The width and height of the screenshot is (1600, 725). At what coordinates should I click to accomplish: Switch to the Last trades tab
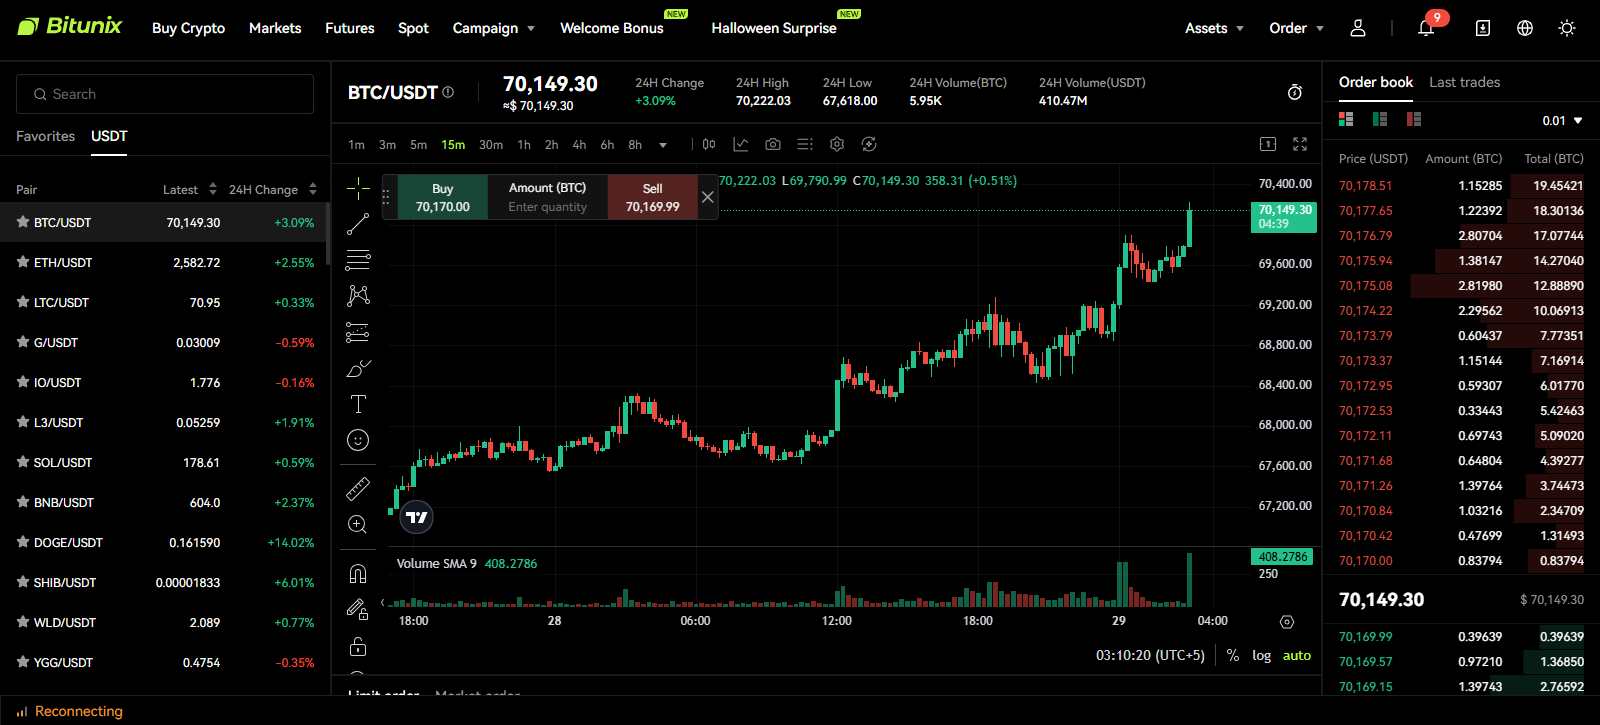(x=1464, y=82)
